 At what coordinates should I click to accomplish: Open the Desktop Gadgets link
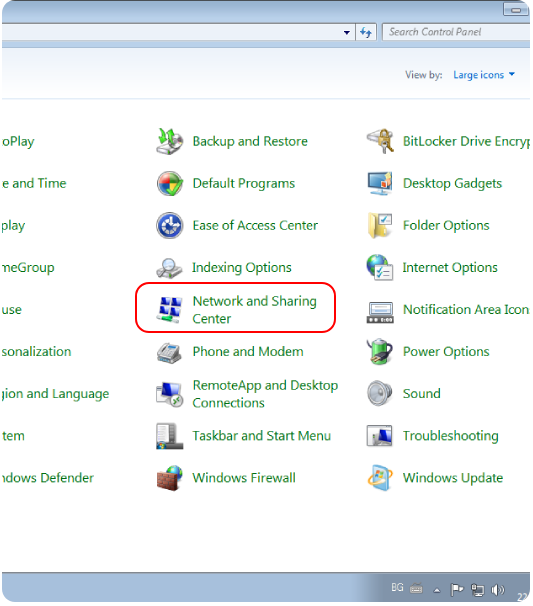tap(452, 184)
